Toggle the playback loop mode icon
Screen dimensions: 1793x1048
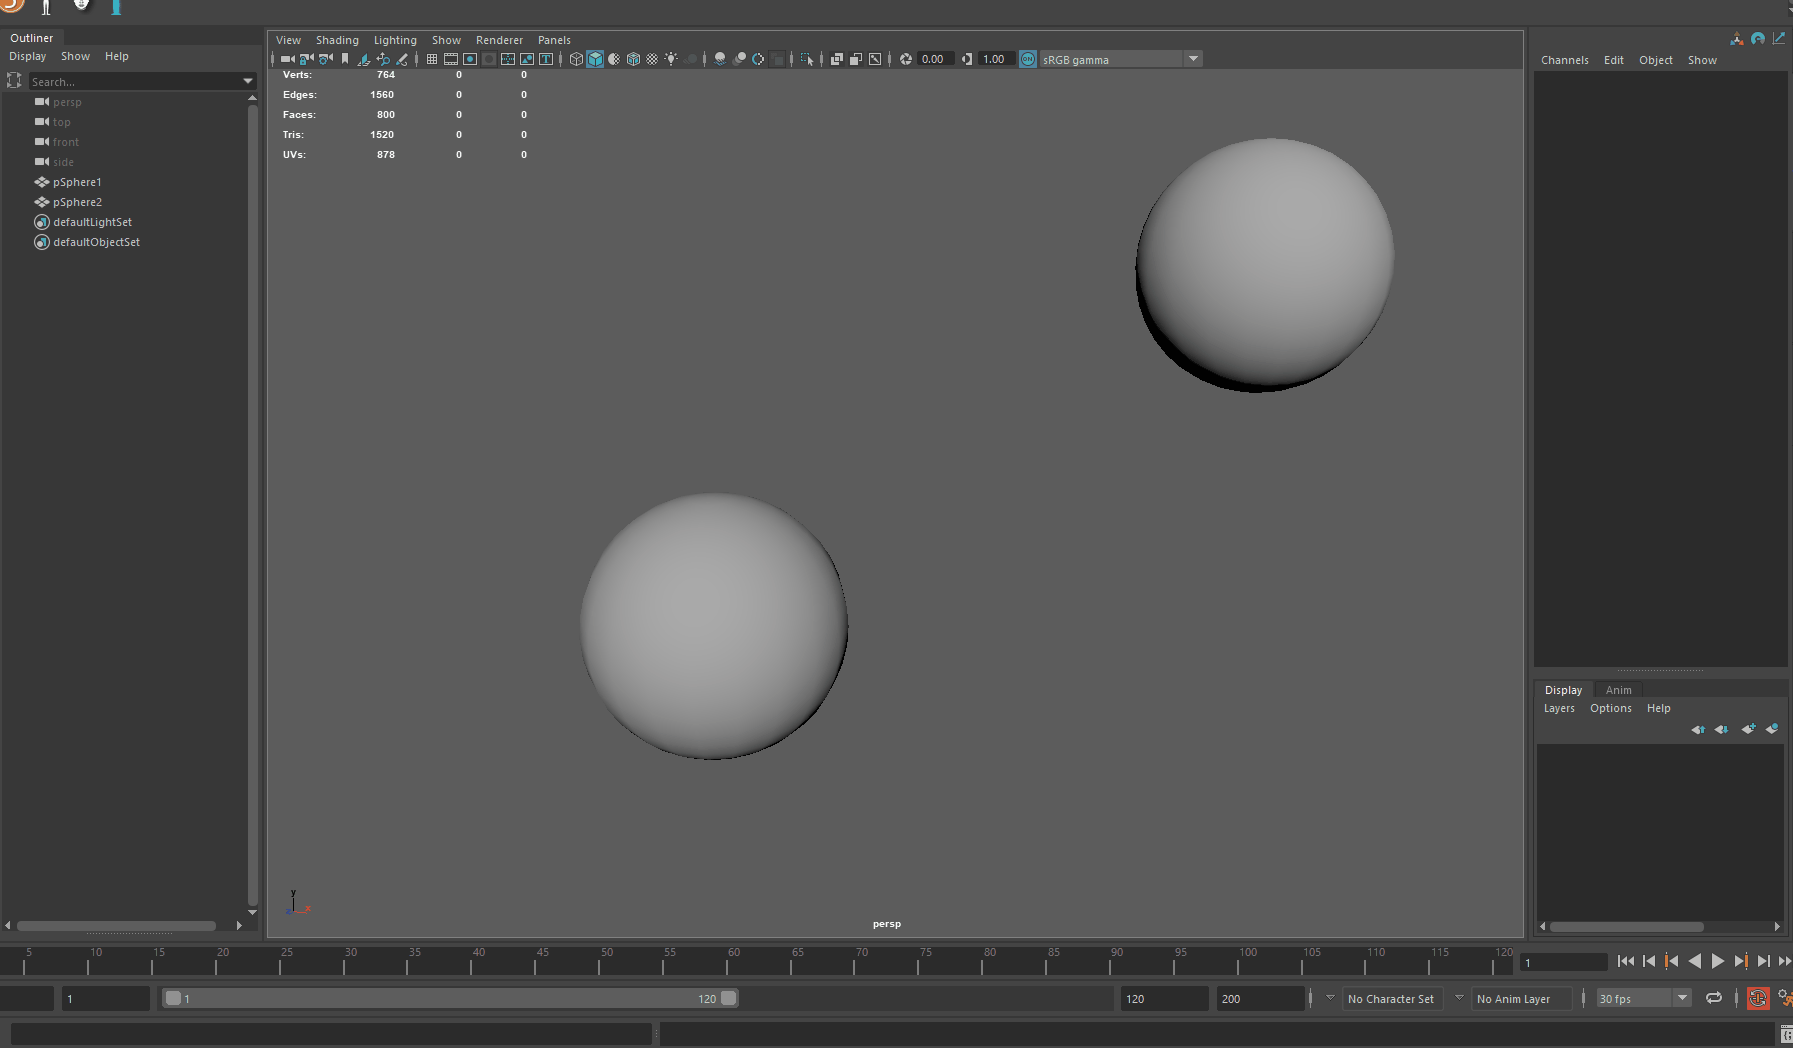tap(1714, 998)
